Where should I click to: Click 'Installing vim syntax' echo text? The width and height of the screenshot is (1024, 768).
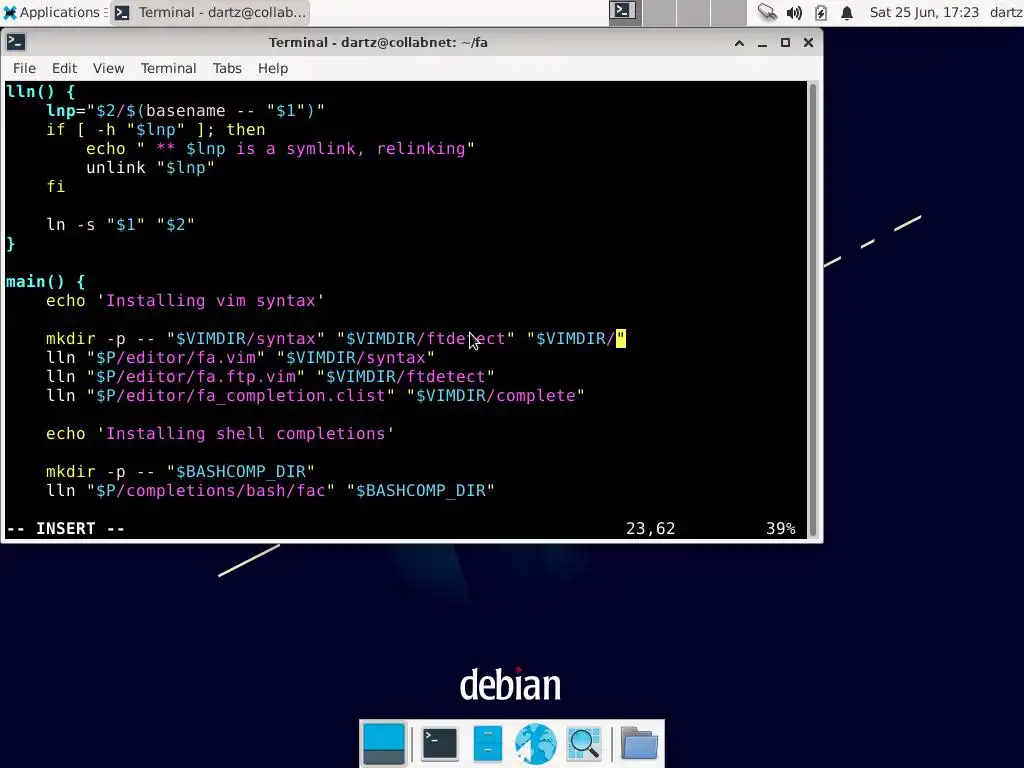coord(211,300)
